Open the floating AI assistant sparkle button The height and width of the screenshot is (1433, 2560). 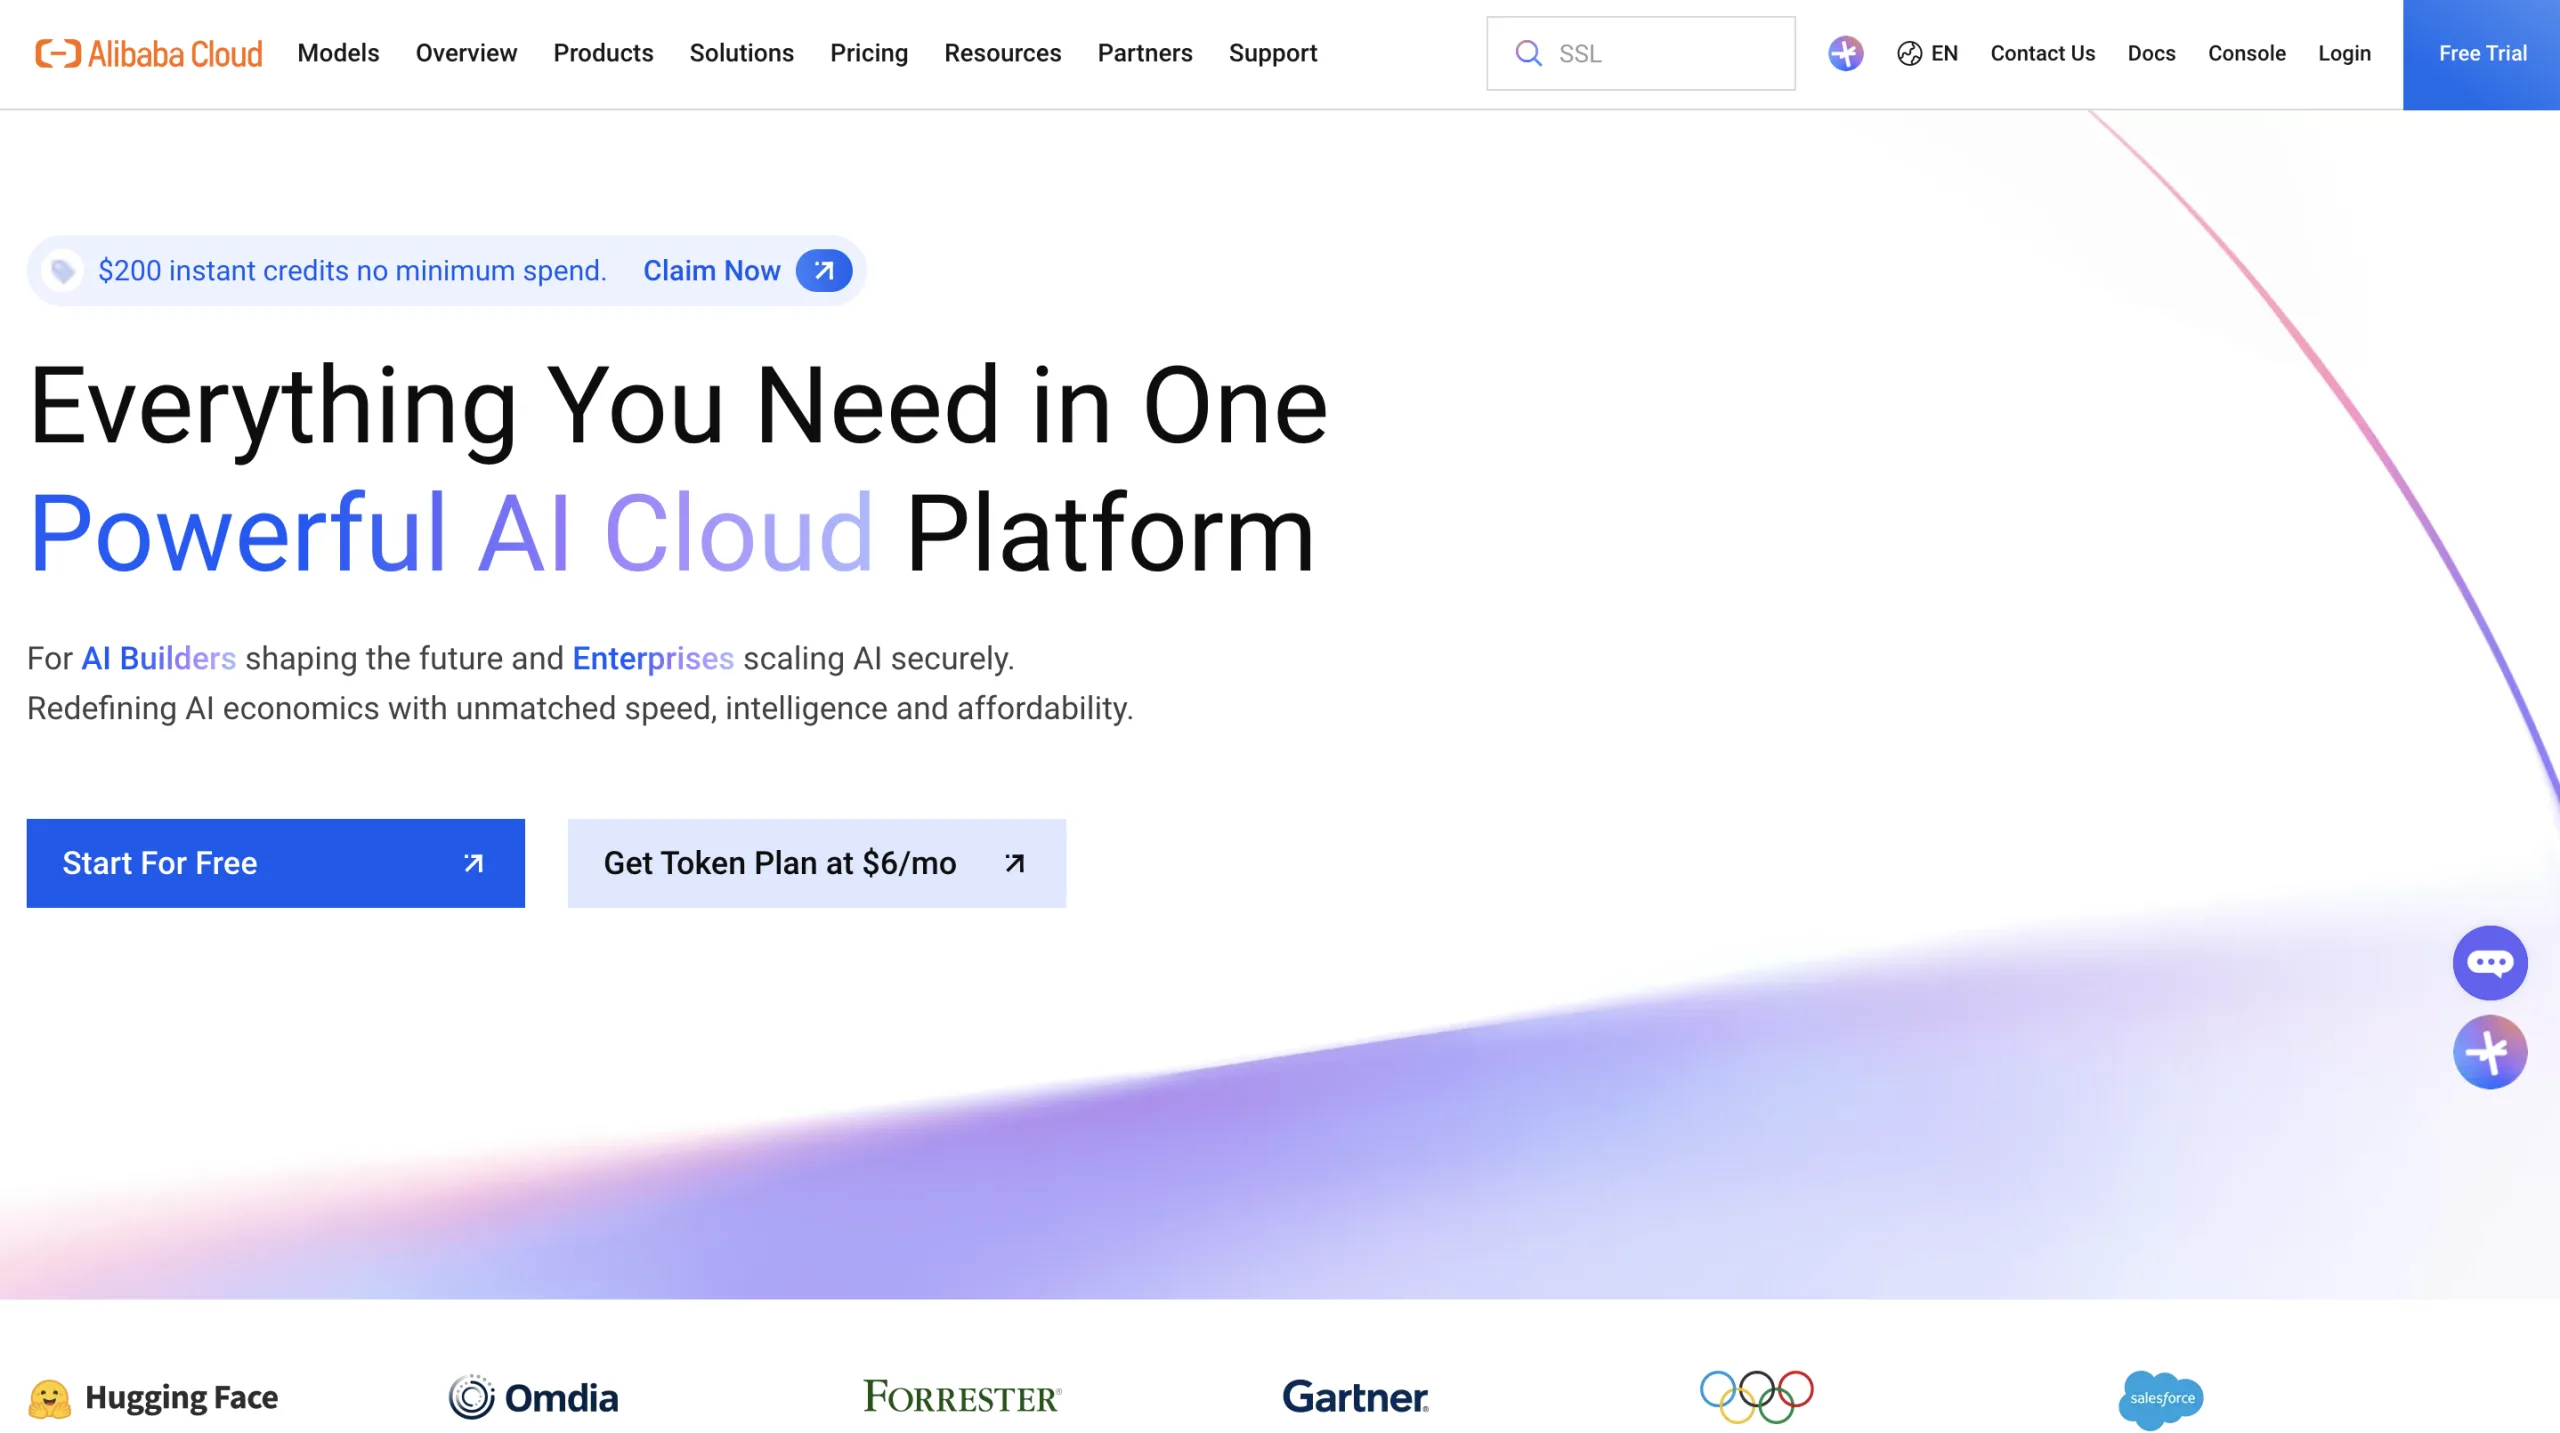click(x=2489, y=1051)
